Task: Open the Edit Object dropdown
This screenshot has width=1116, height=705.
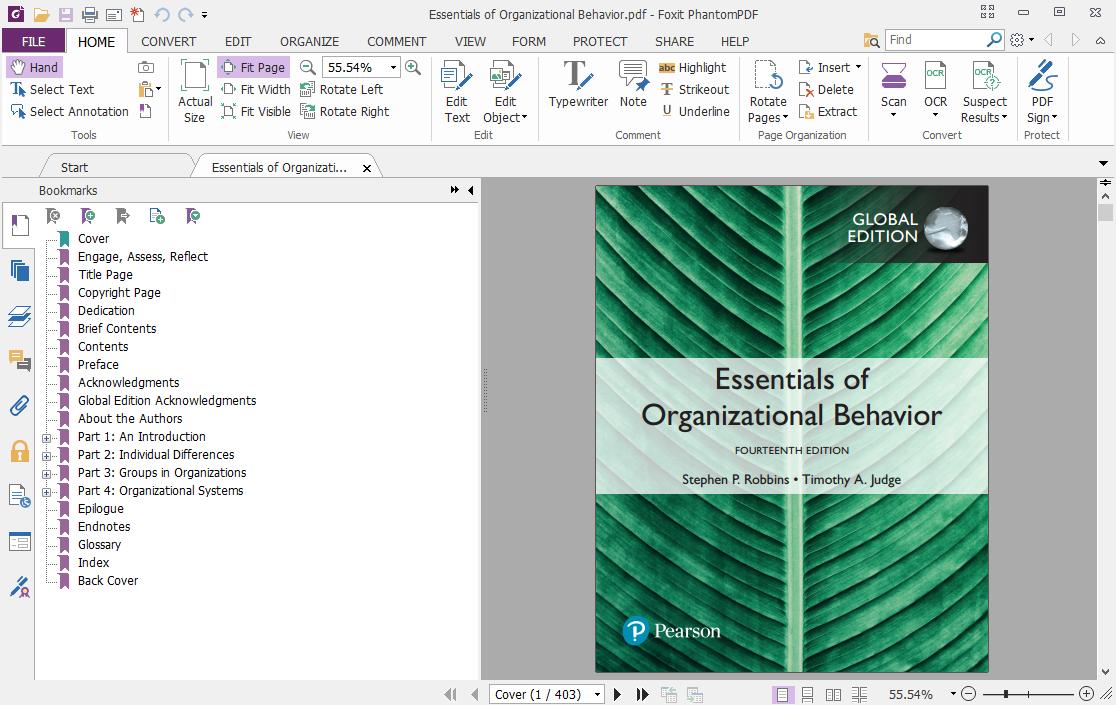Action: [x=505, y=92]
